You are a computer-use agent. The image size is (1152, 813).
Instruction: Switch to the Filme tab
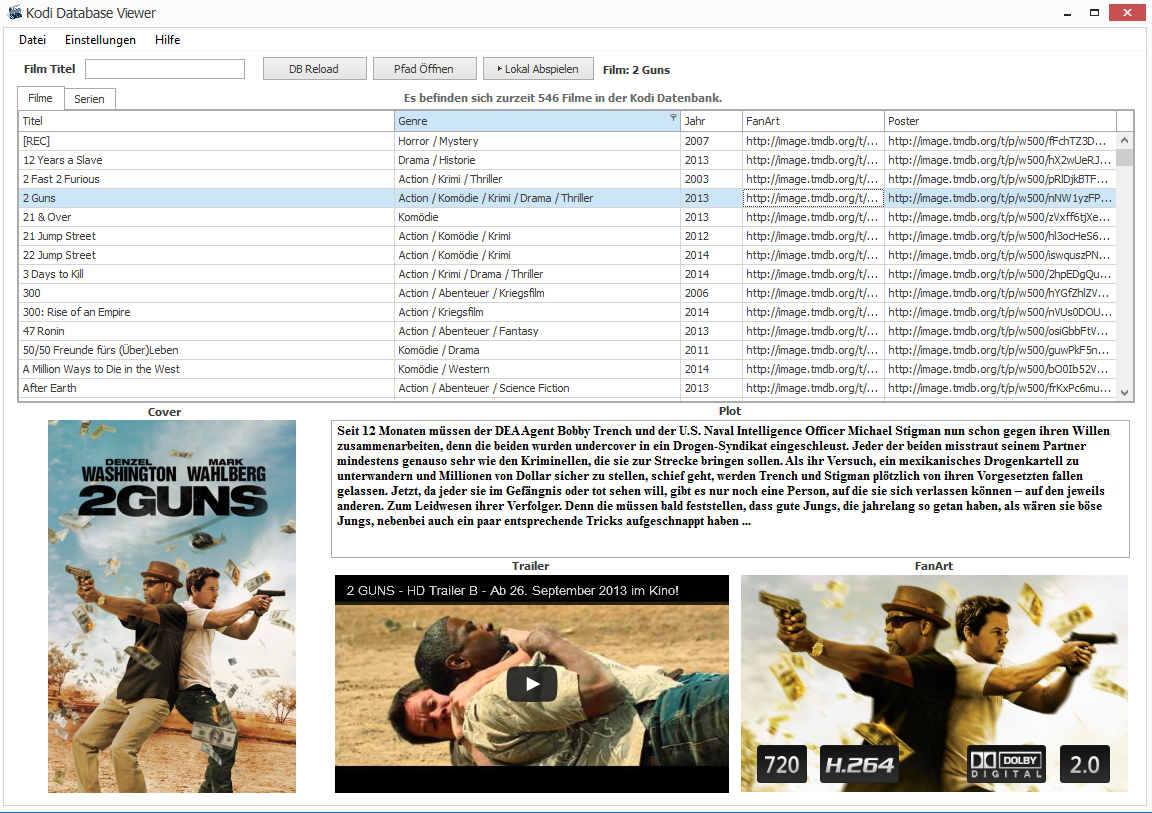point(40,98)
